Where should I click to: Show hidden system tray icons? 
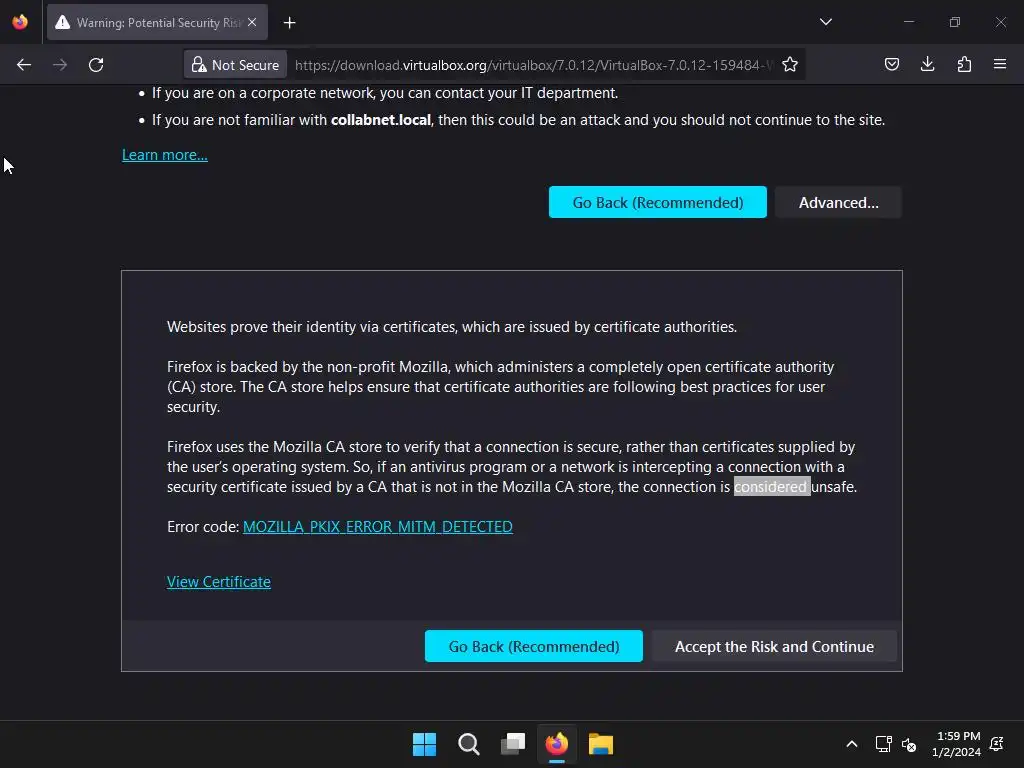[x=852, y=744]
